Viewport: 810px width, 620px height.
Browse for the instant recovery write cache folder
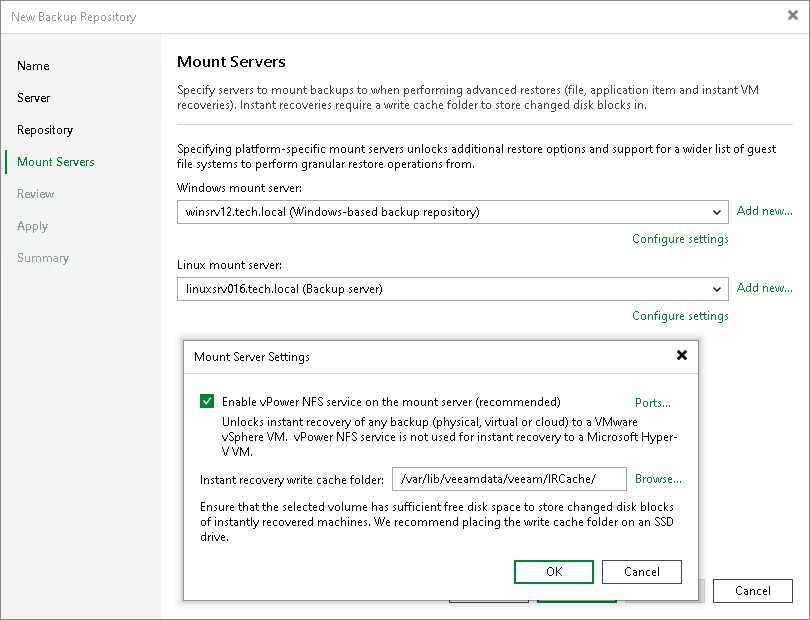pyautogui.click(x=657, y=479)
